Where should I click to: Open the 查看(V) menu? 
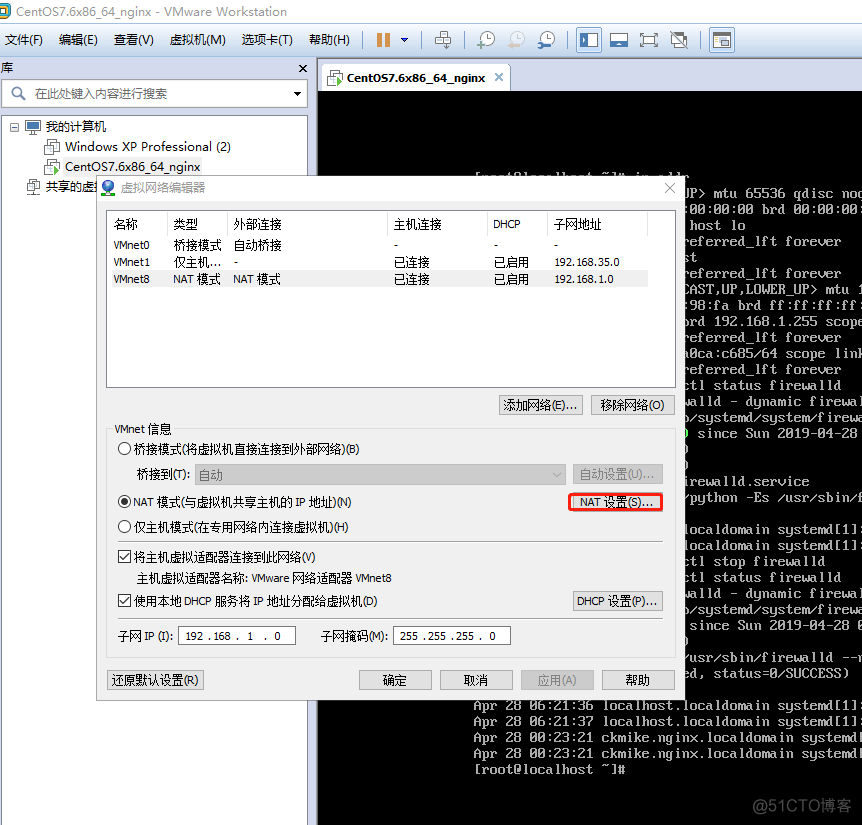[x=134, y=40]
